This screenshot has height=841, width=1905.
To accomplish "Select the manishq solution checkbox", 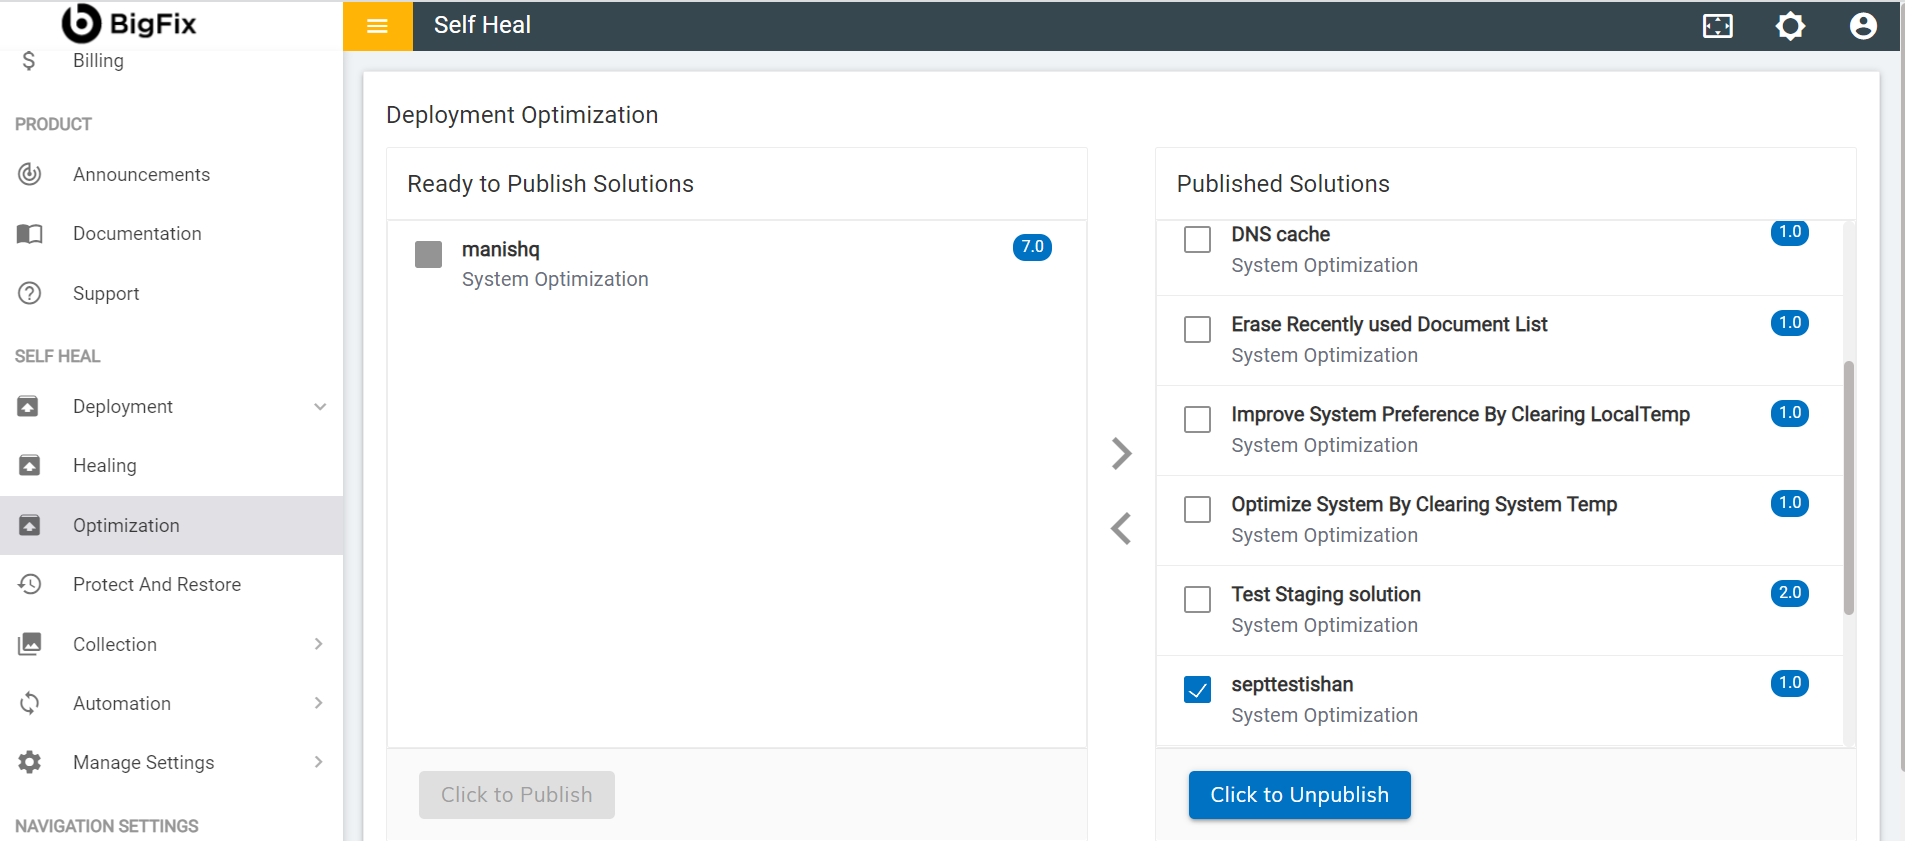I will pyautogui.click(x=428, y=254).
